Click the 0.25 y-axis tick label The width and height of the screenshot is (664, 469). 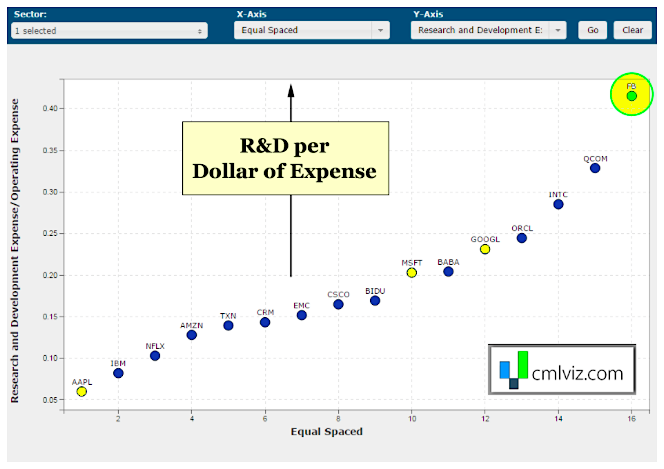(x=50, y=233)
